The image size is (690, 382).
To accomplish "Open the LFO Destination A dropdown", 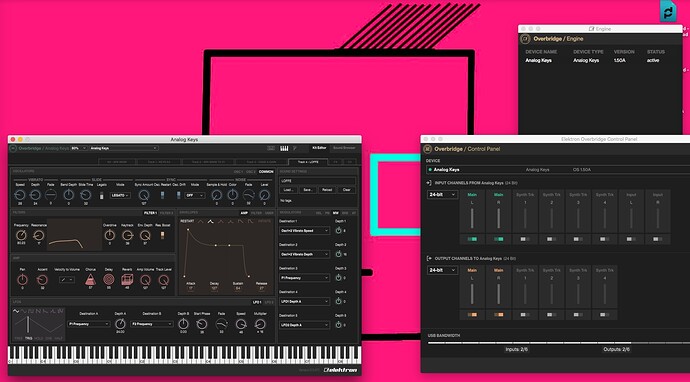I will [x=89, y=324].
